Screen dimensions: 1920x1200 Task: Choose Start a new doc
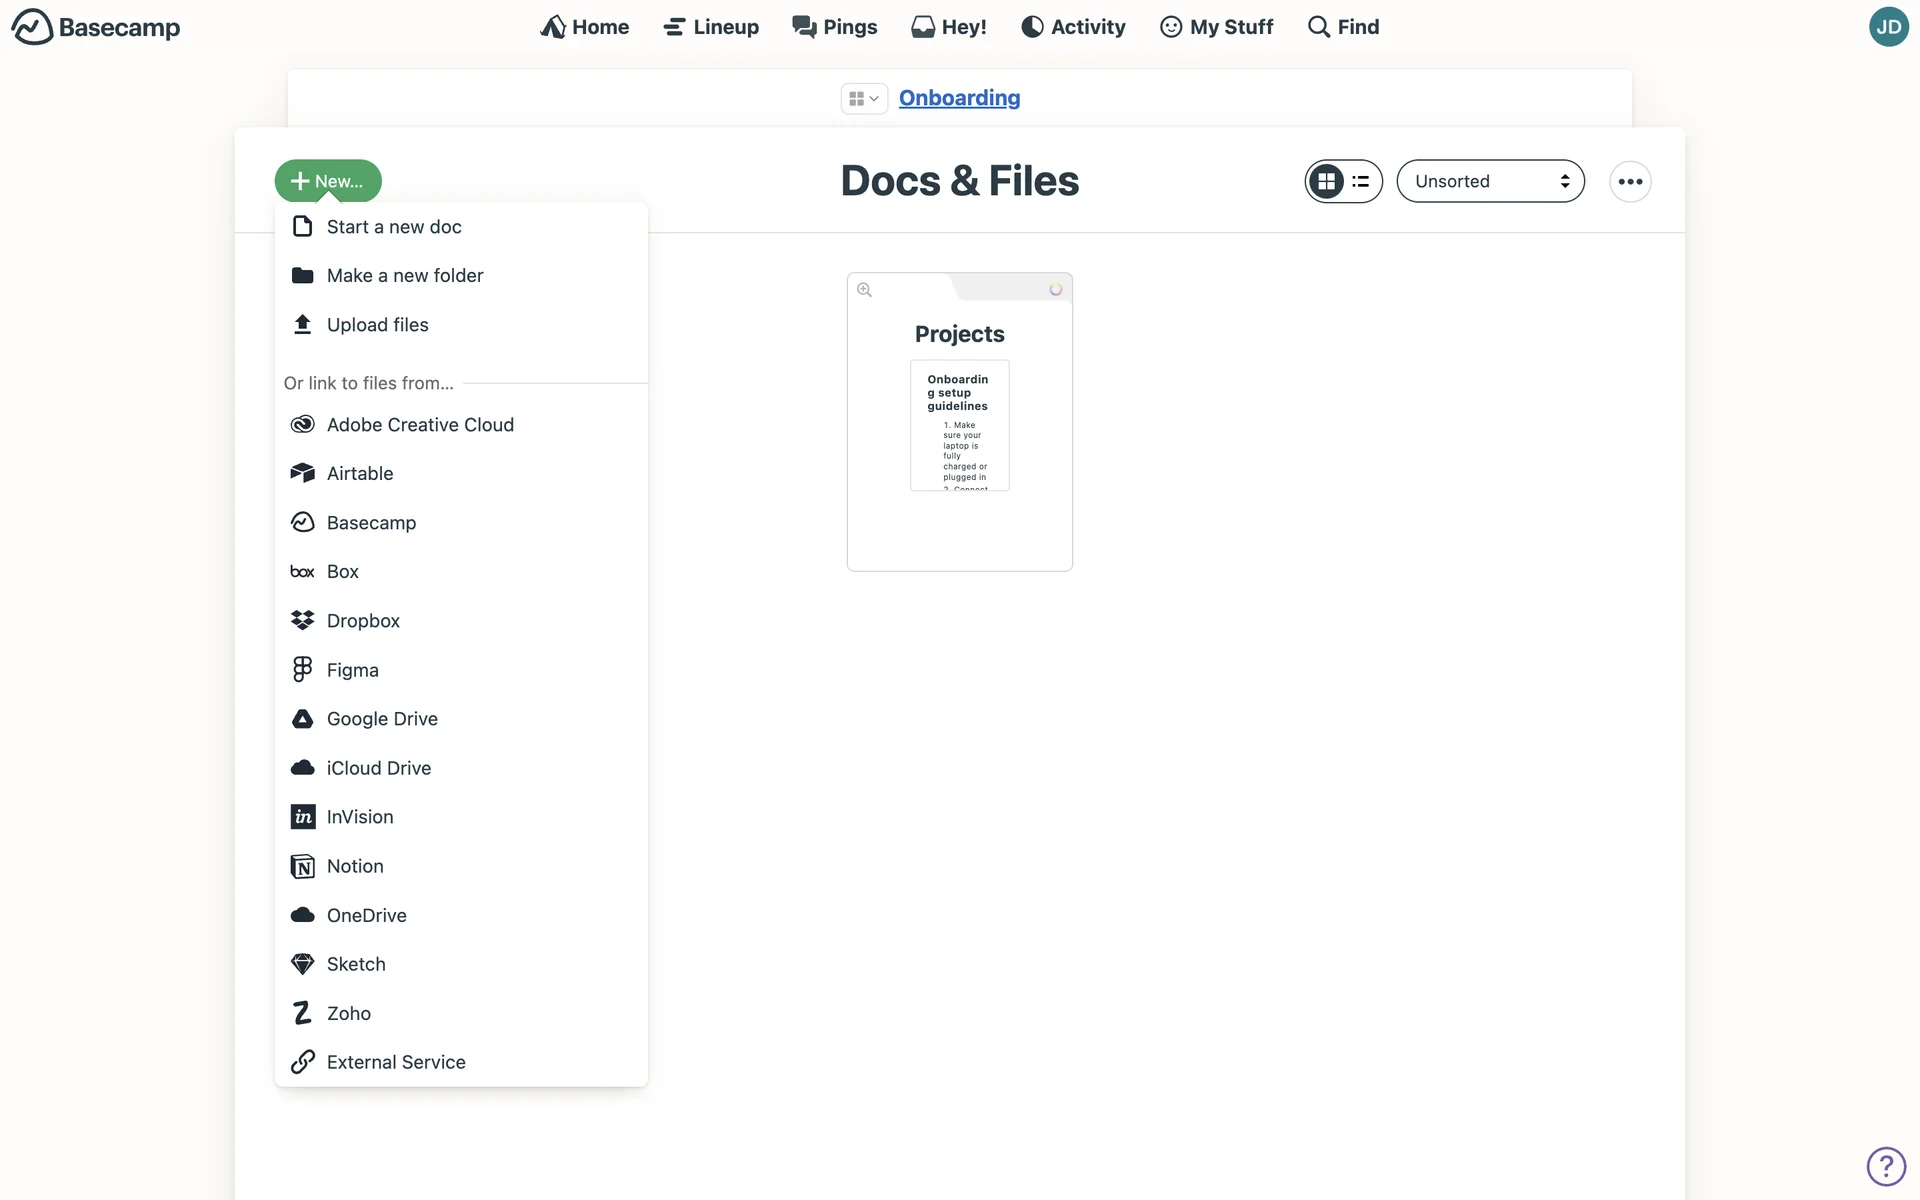[394, 227]
